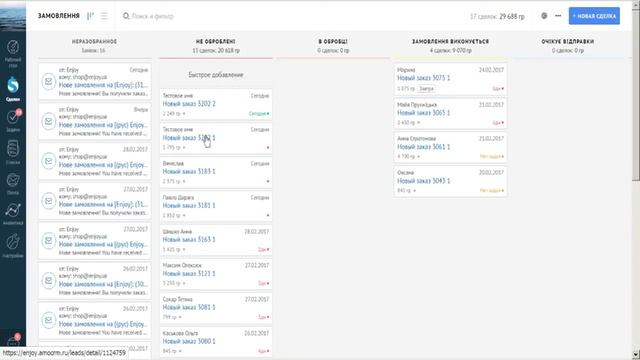Viewport: 640px width, 360px height.
Task: Switch to pipeline board view icon
Action: [90, 16]
